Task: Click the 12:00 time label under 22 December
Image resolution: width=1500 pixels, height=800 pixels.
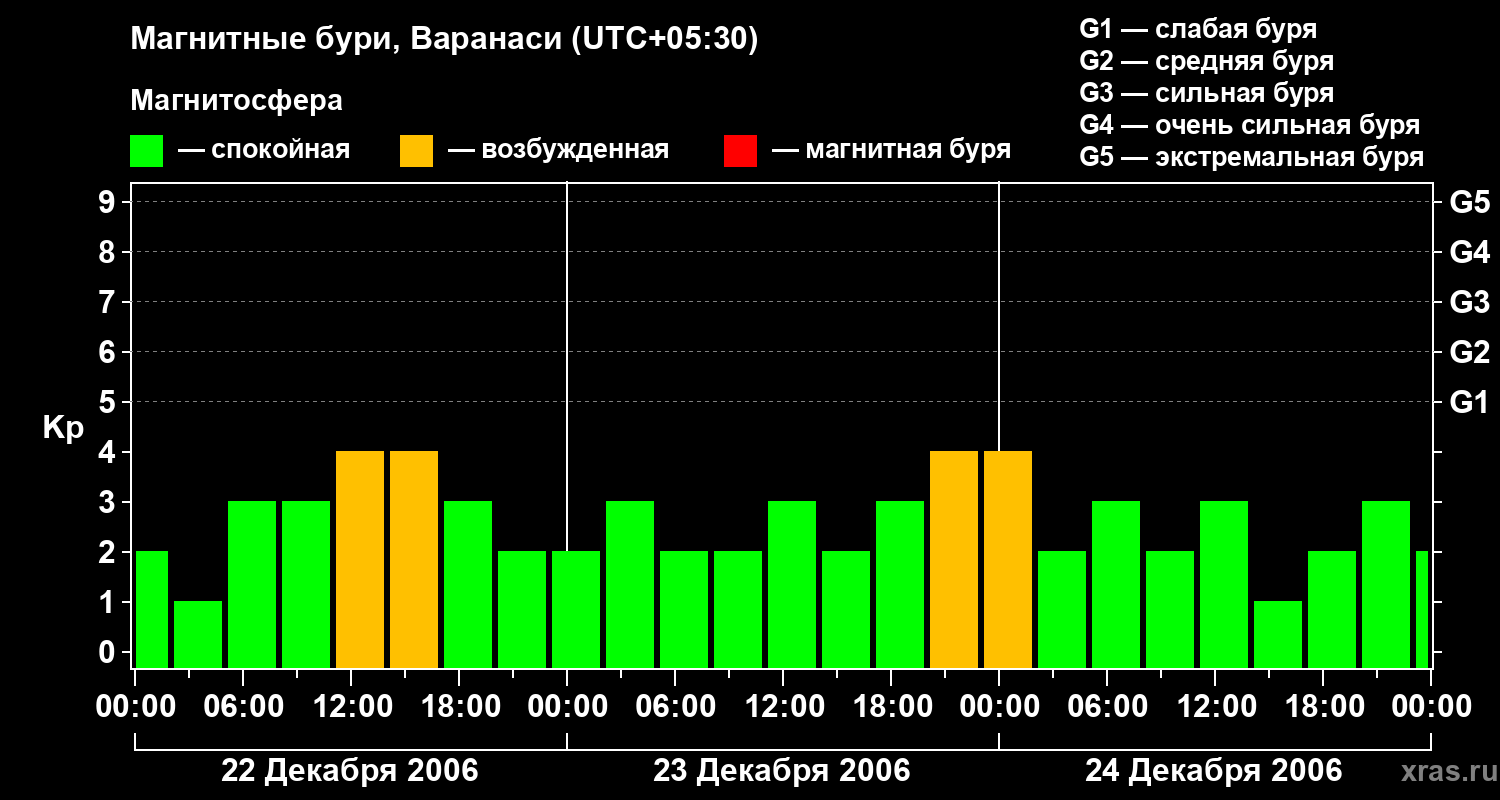Action: [351, 707]
